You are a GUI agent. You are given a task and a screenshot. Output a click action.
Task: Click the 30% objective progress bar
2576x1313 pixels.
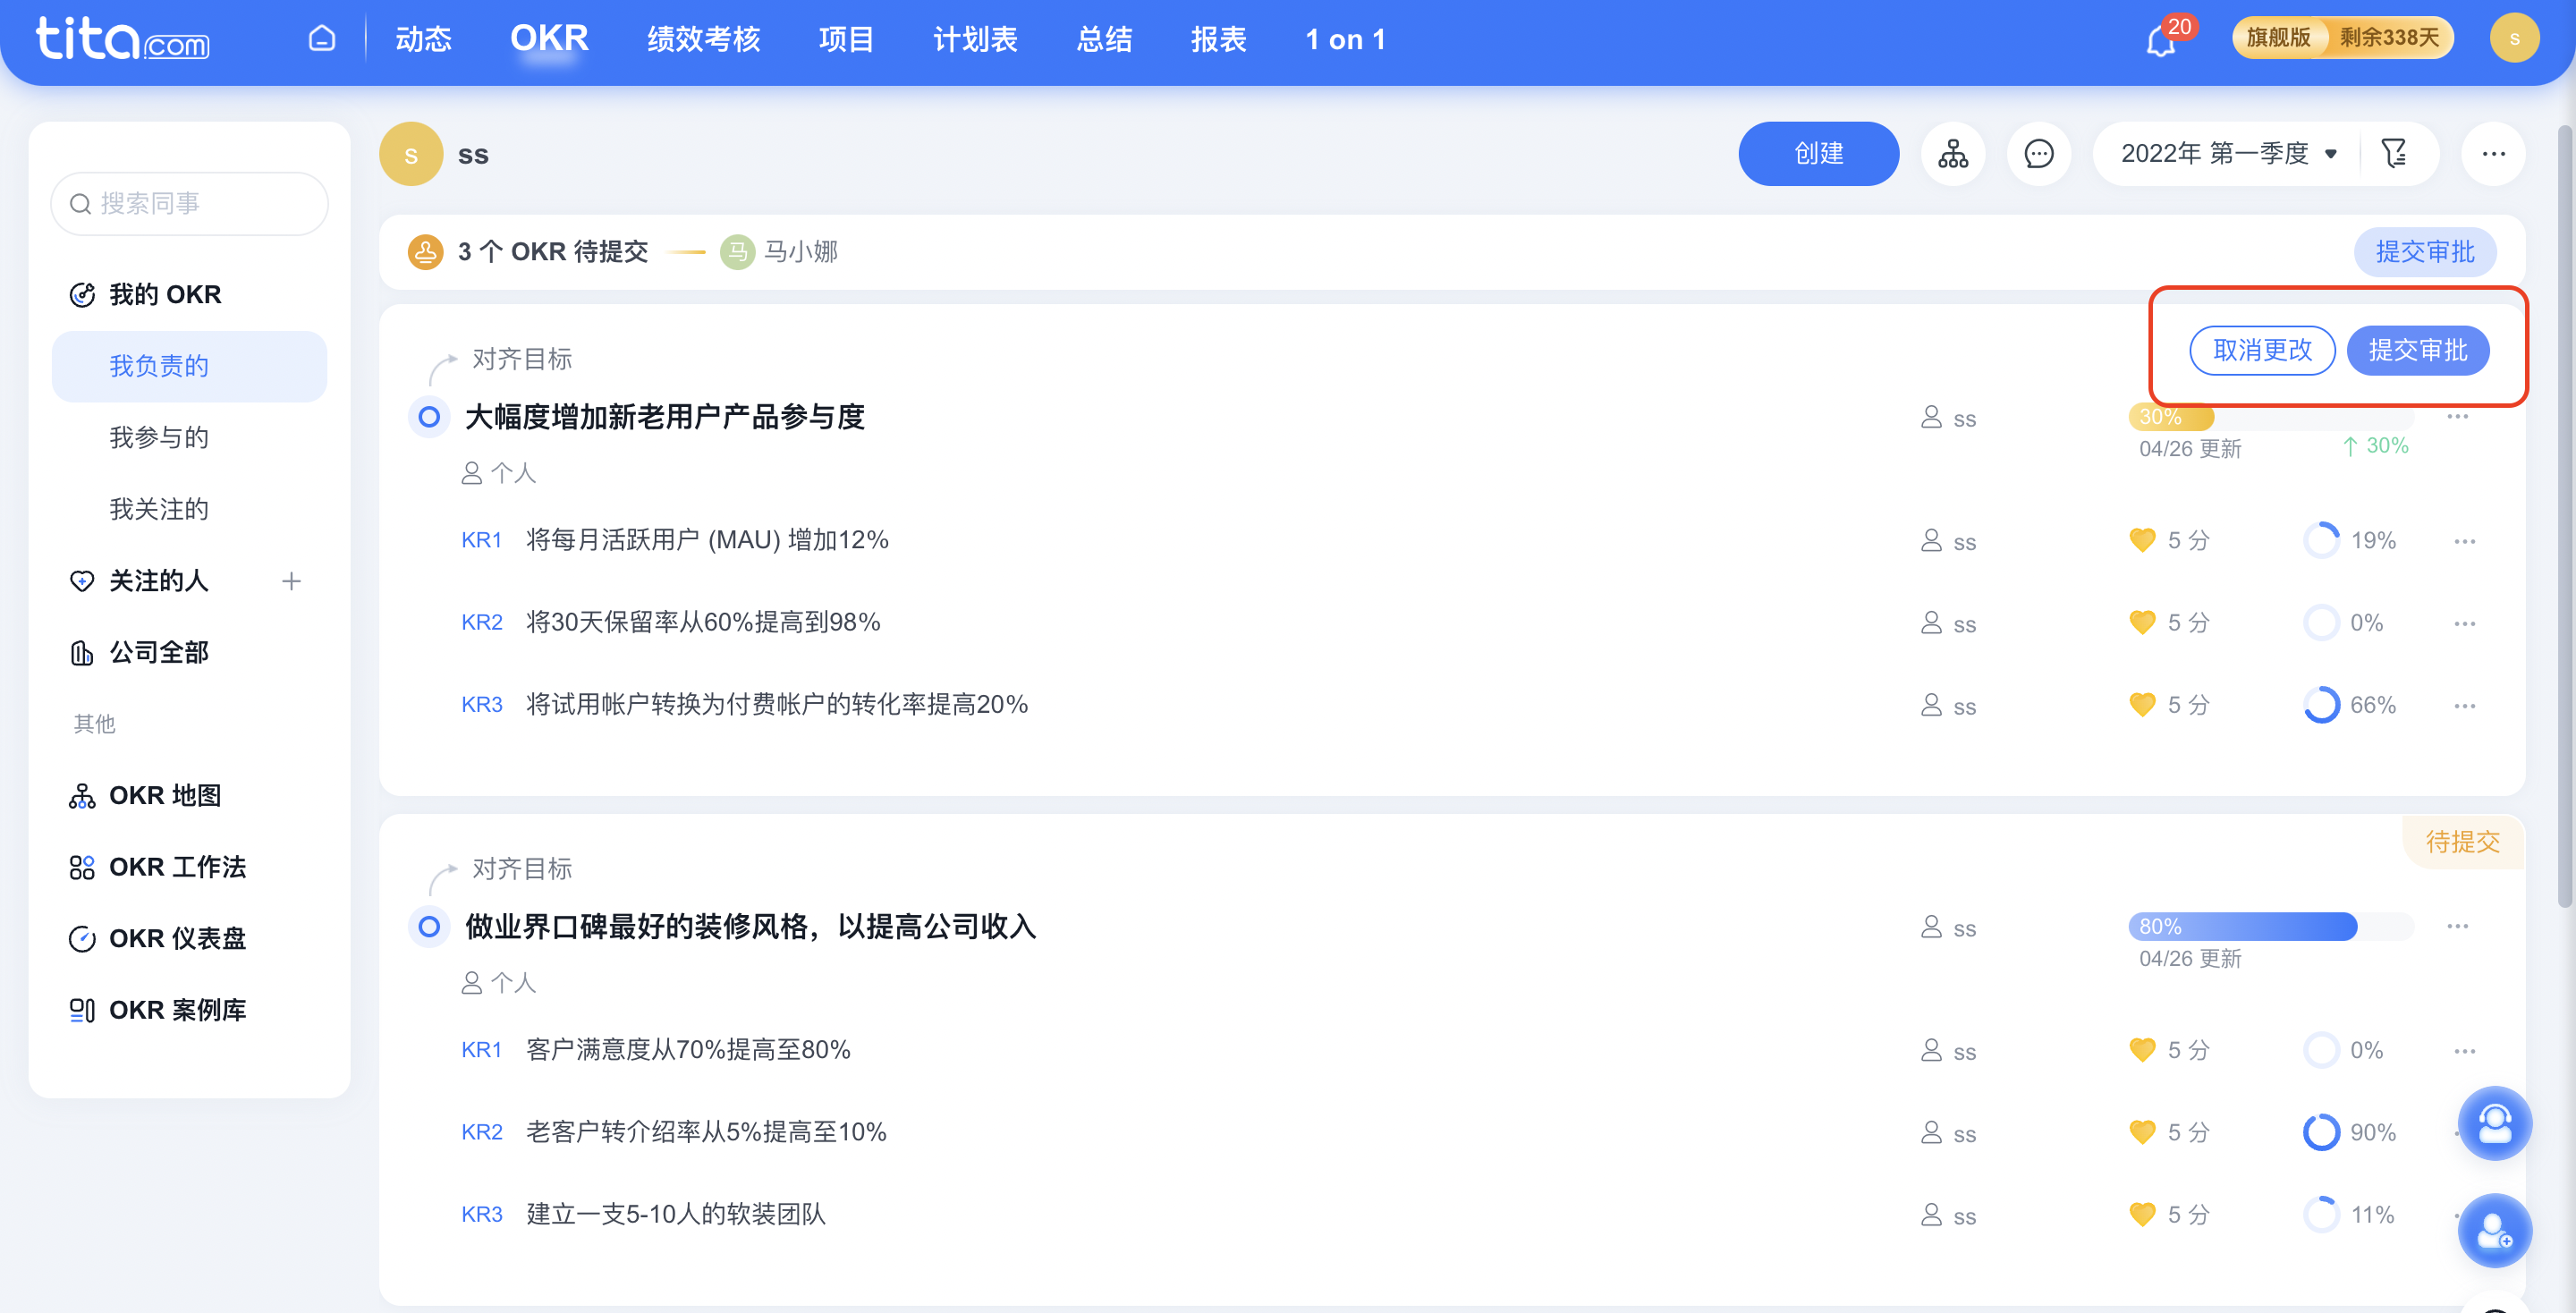click(x=2271, y=417)
